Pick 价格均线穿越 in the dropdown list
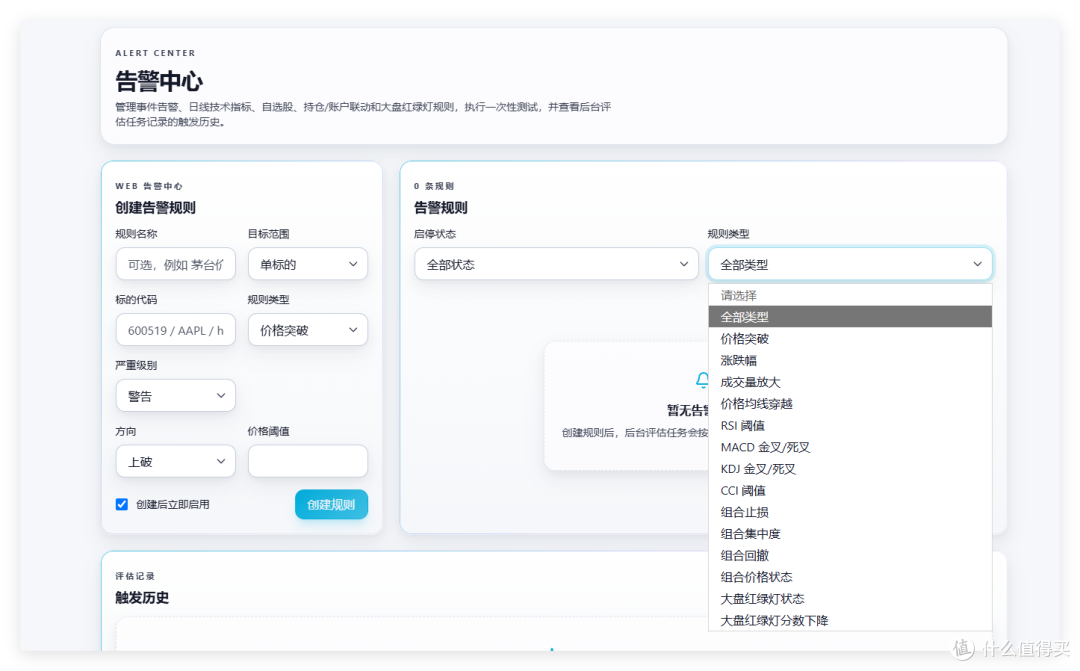Image resolution: width=1080 pixels, height=671 pixels. 850,404
